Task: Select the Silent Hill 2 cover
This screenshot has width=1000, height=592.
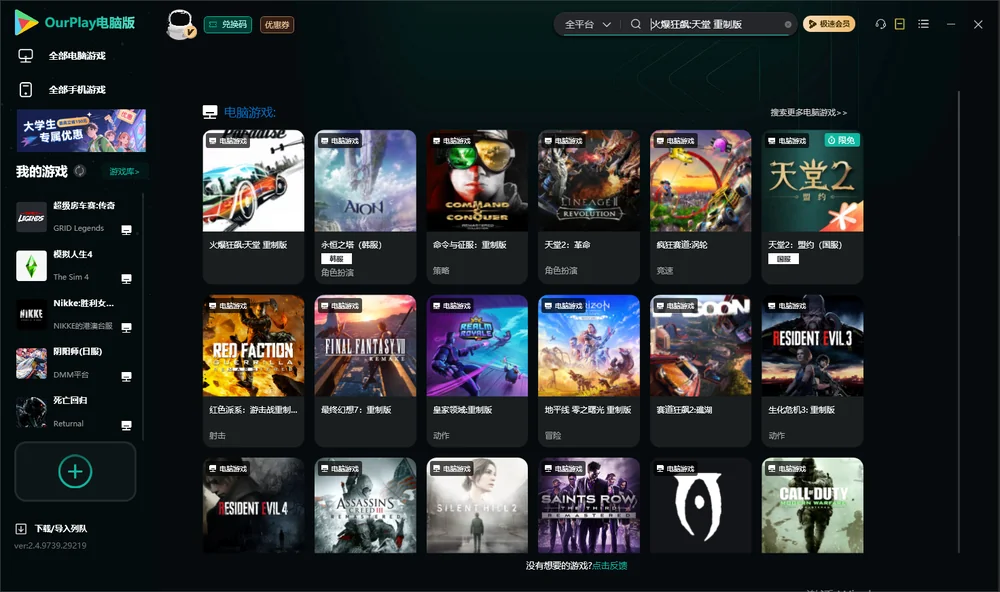Action: (477, 505)
